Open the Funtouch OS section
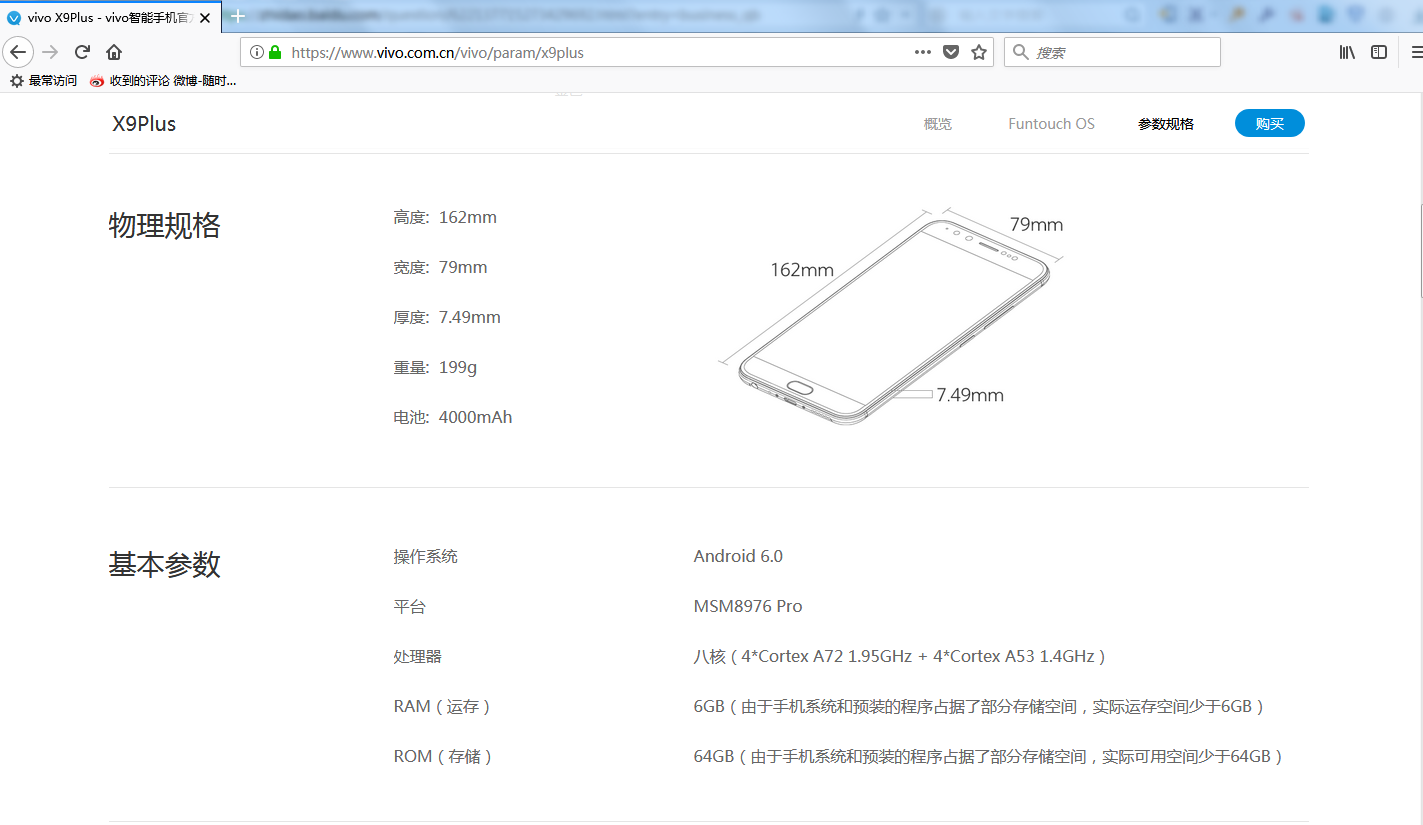 pos(1051,124)
